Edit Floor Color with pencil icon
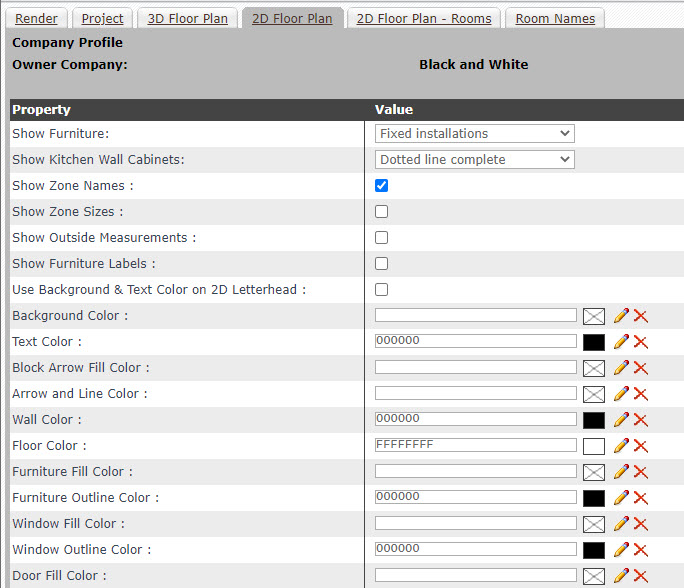Image resolution: width=684 pixels, height=588 pixels. coord(621,445)
